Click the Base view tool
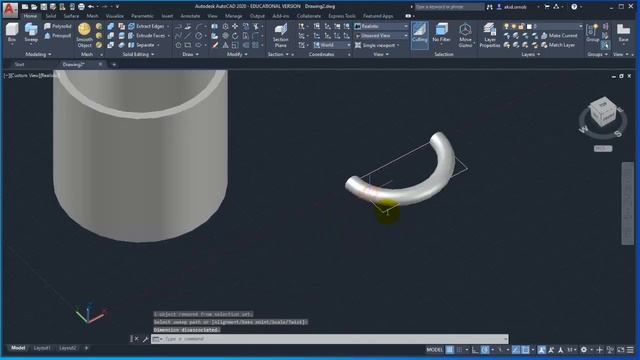 [x=623, y=33]
